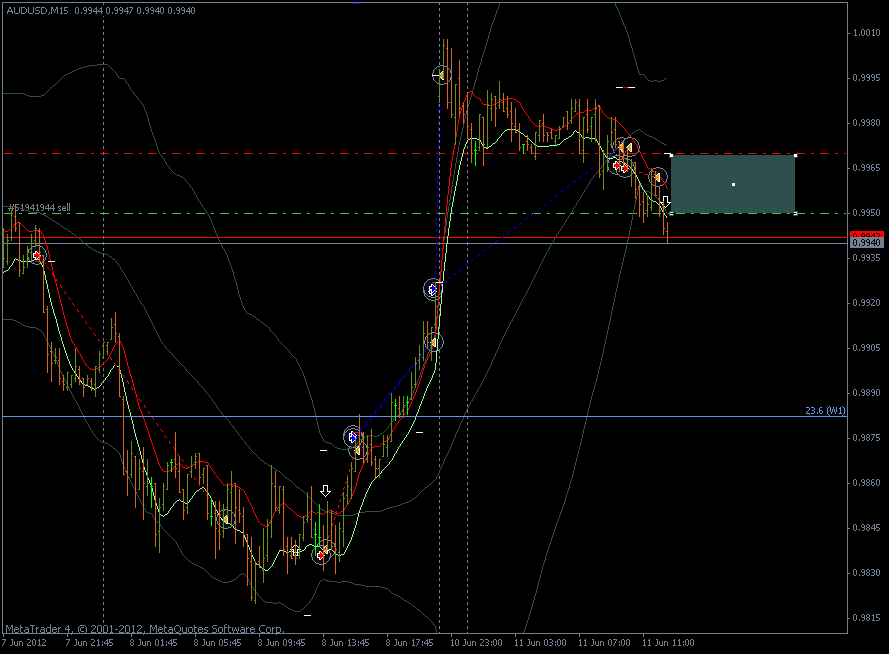
Task: Click the 1.0010 price scale label
Action: [x=867, y=33]
